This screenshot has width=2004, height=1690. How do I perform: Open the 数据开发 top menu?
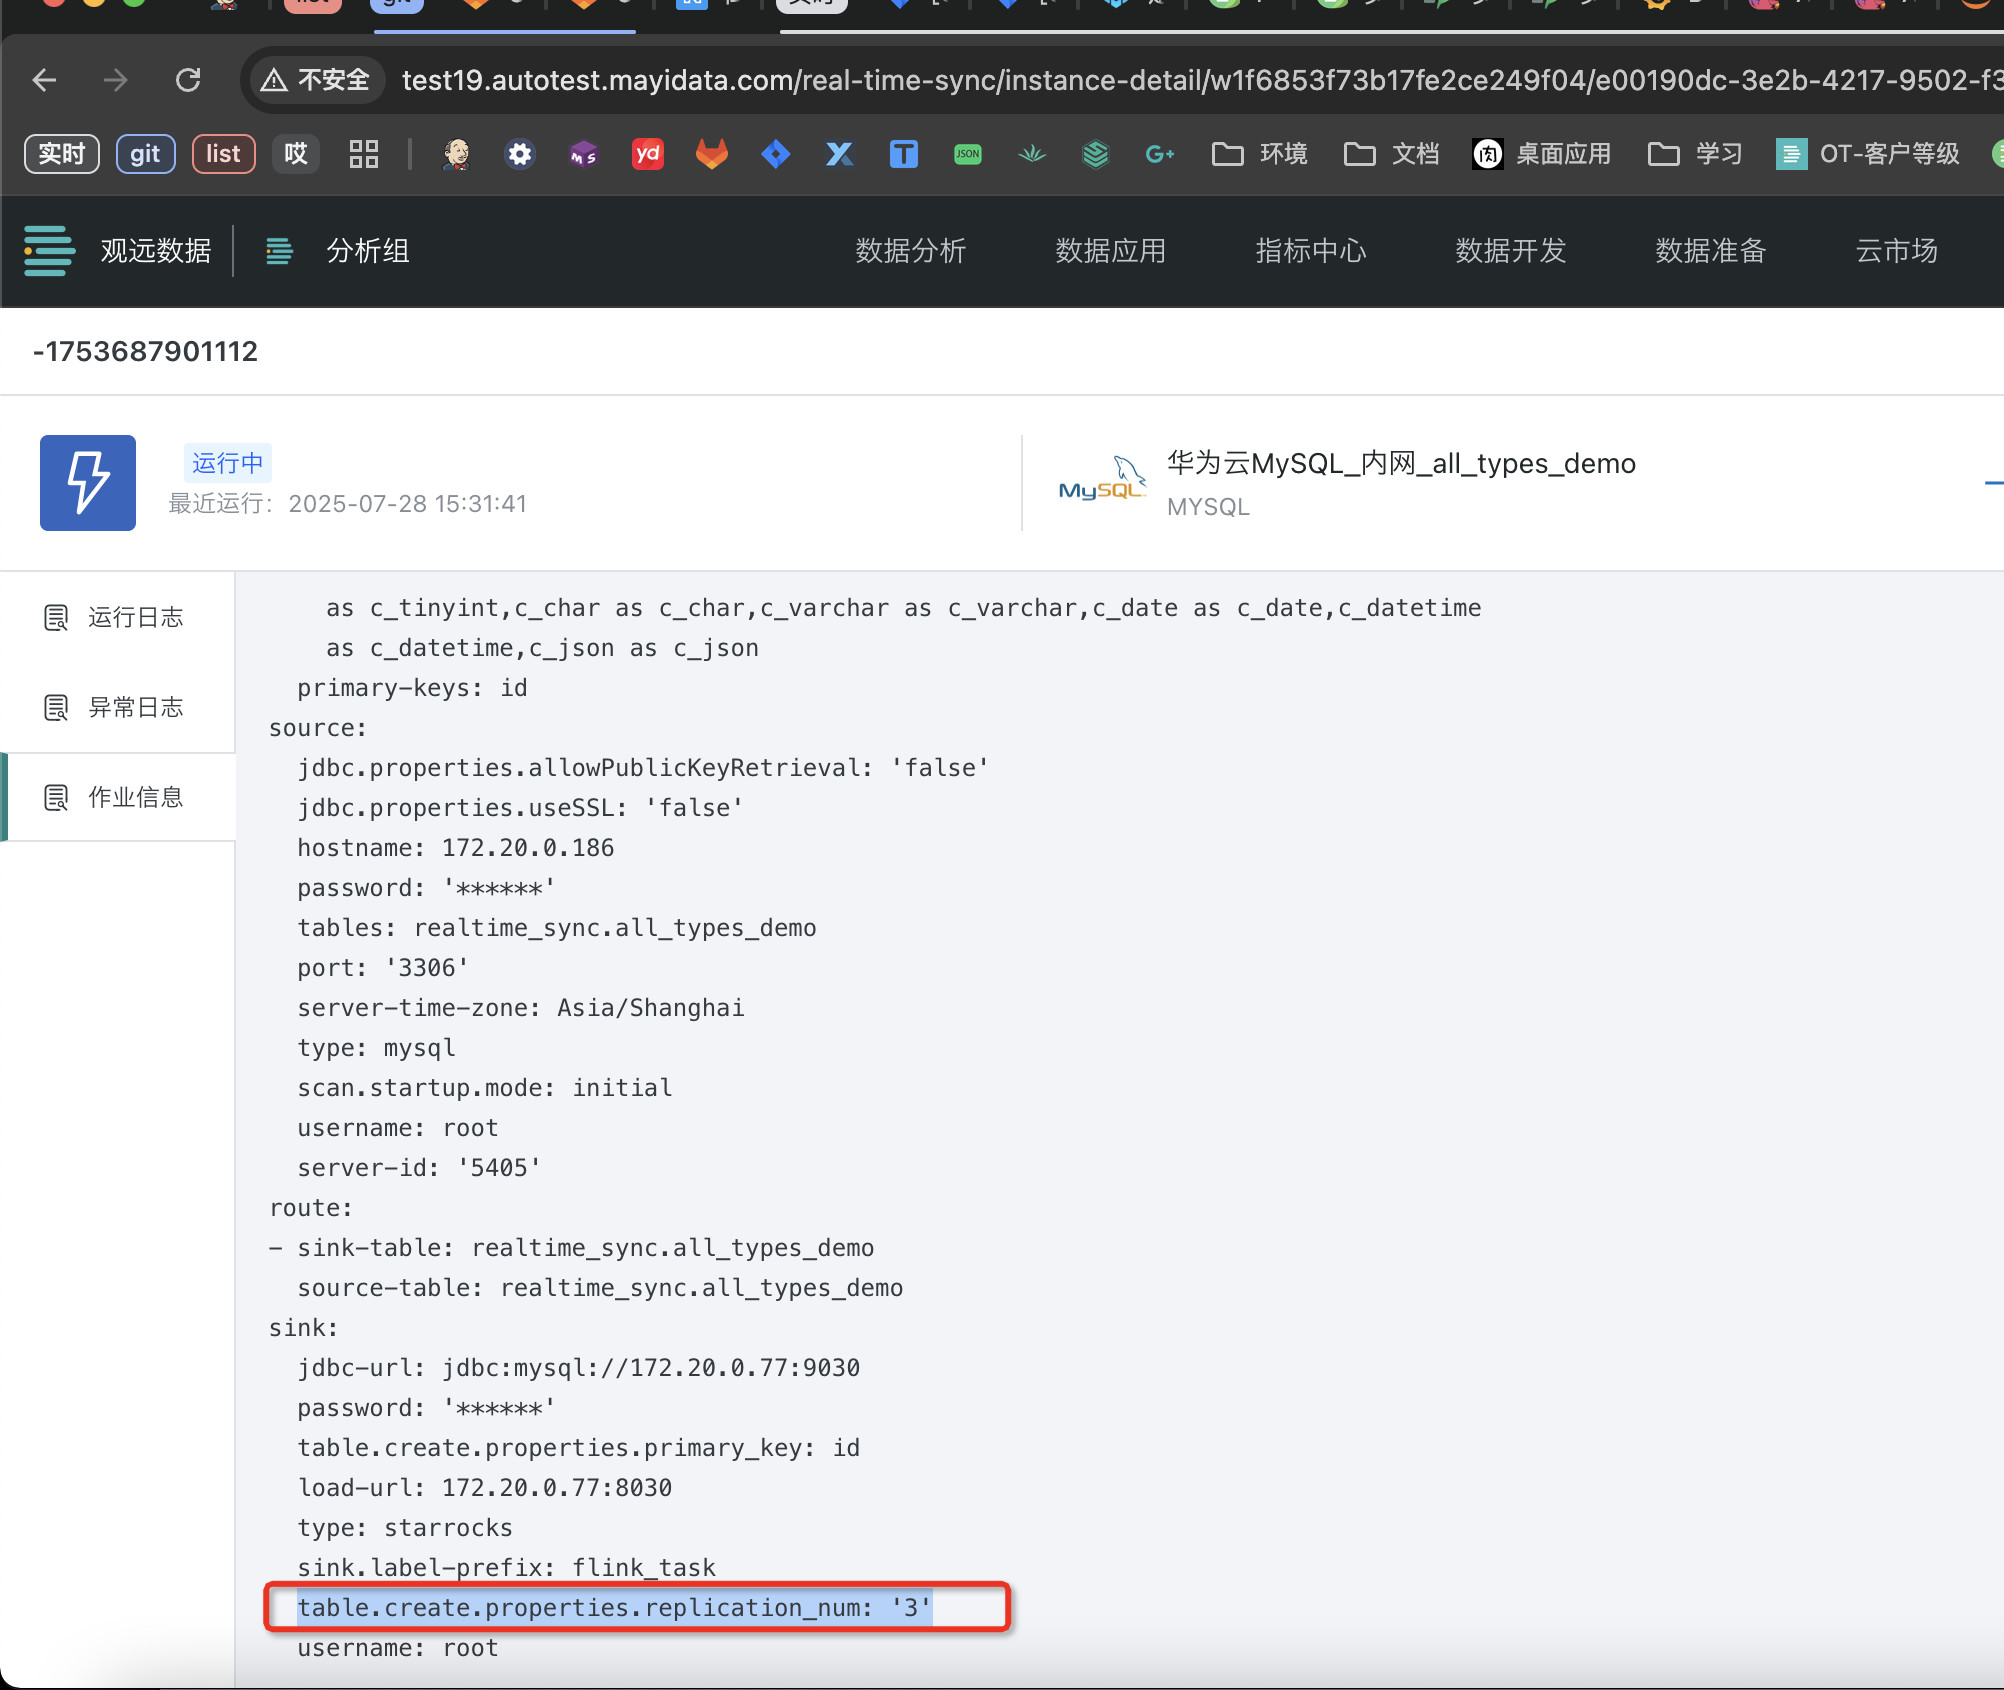coord(1510,251)
